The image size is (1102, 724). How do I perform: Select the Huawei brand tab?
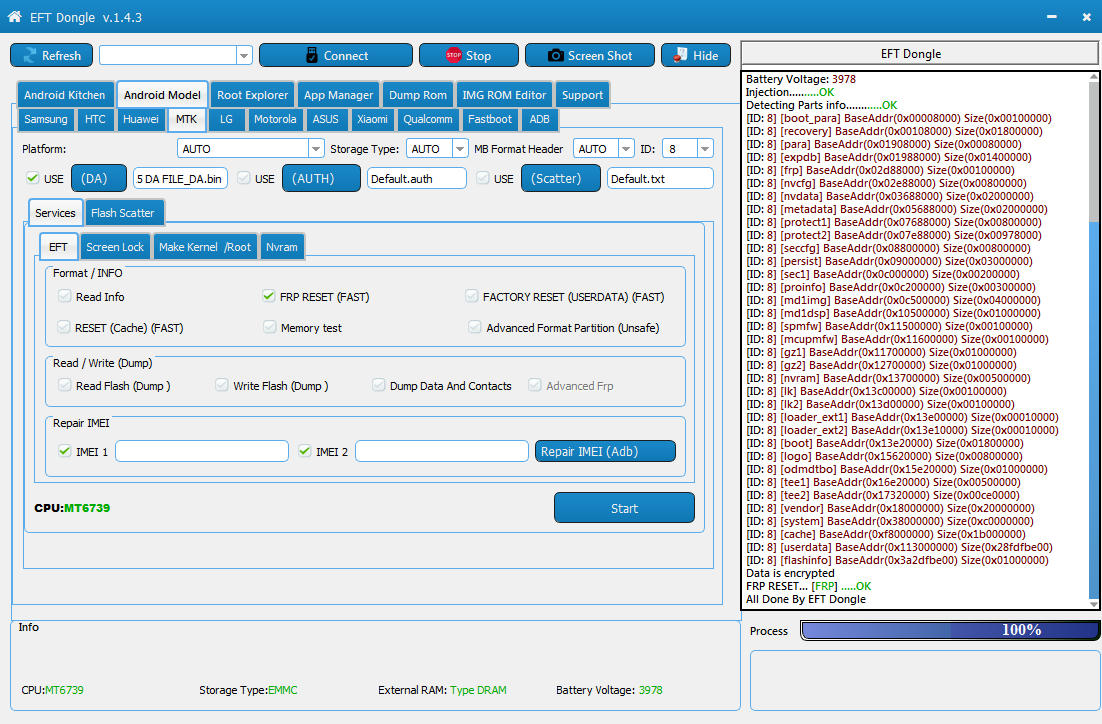[141, 119]
